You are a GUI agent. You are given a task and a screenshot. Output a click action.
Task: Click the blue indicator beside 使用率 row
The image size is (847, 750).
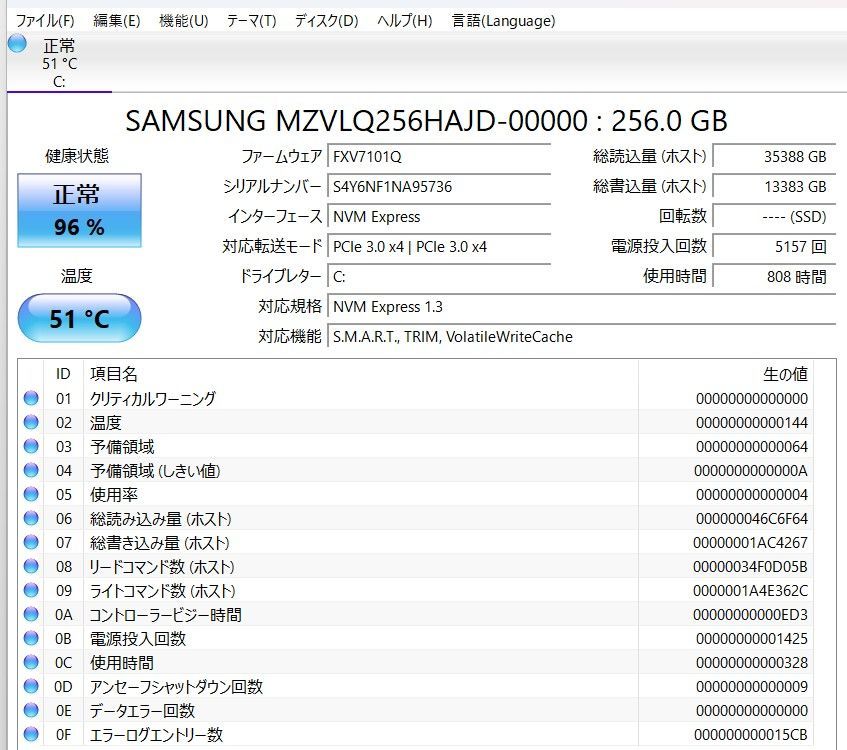tap(31, 494)
